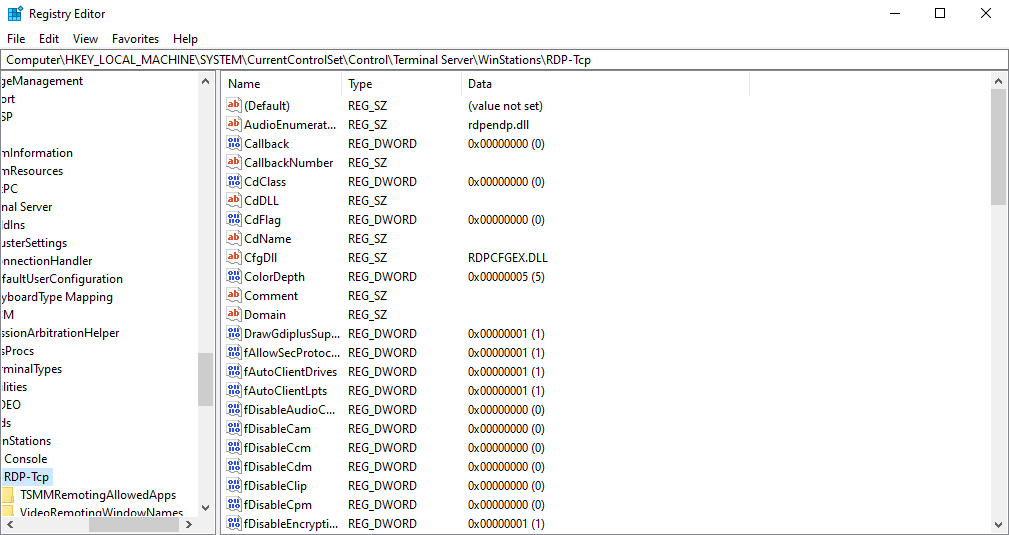Viewport: 1009px width, 535px height.
Task: Sort values by Name column header
Action: (282, 84)
